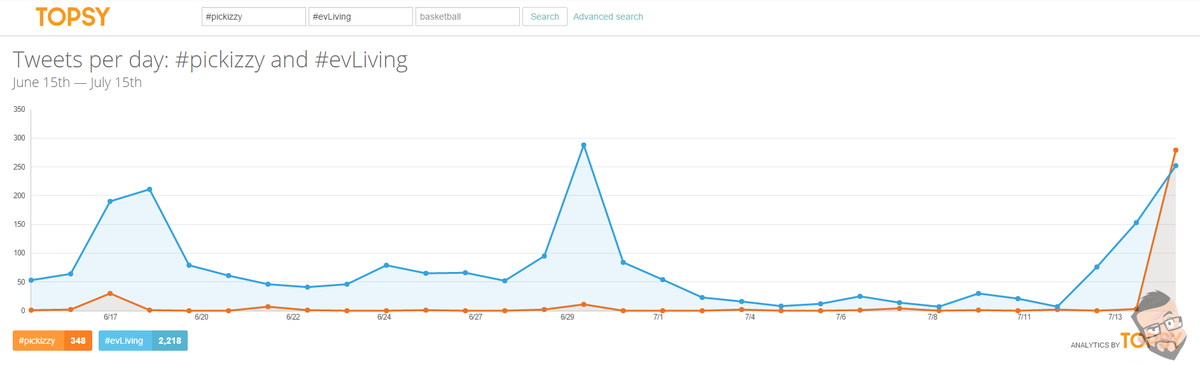The width and height of the screenshot is (1200, 366).
Task: Click the 150 y-axis value
Action: (x=19, y=224)
